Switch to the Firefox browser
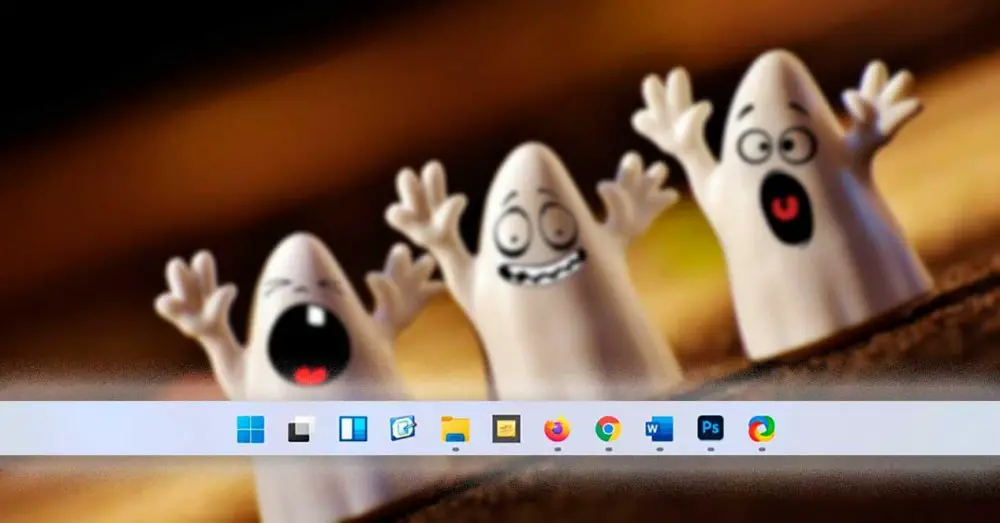The width and height of the screenshot is (1000, 523). (x=557, y=430)
